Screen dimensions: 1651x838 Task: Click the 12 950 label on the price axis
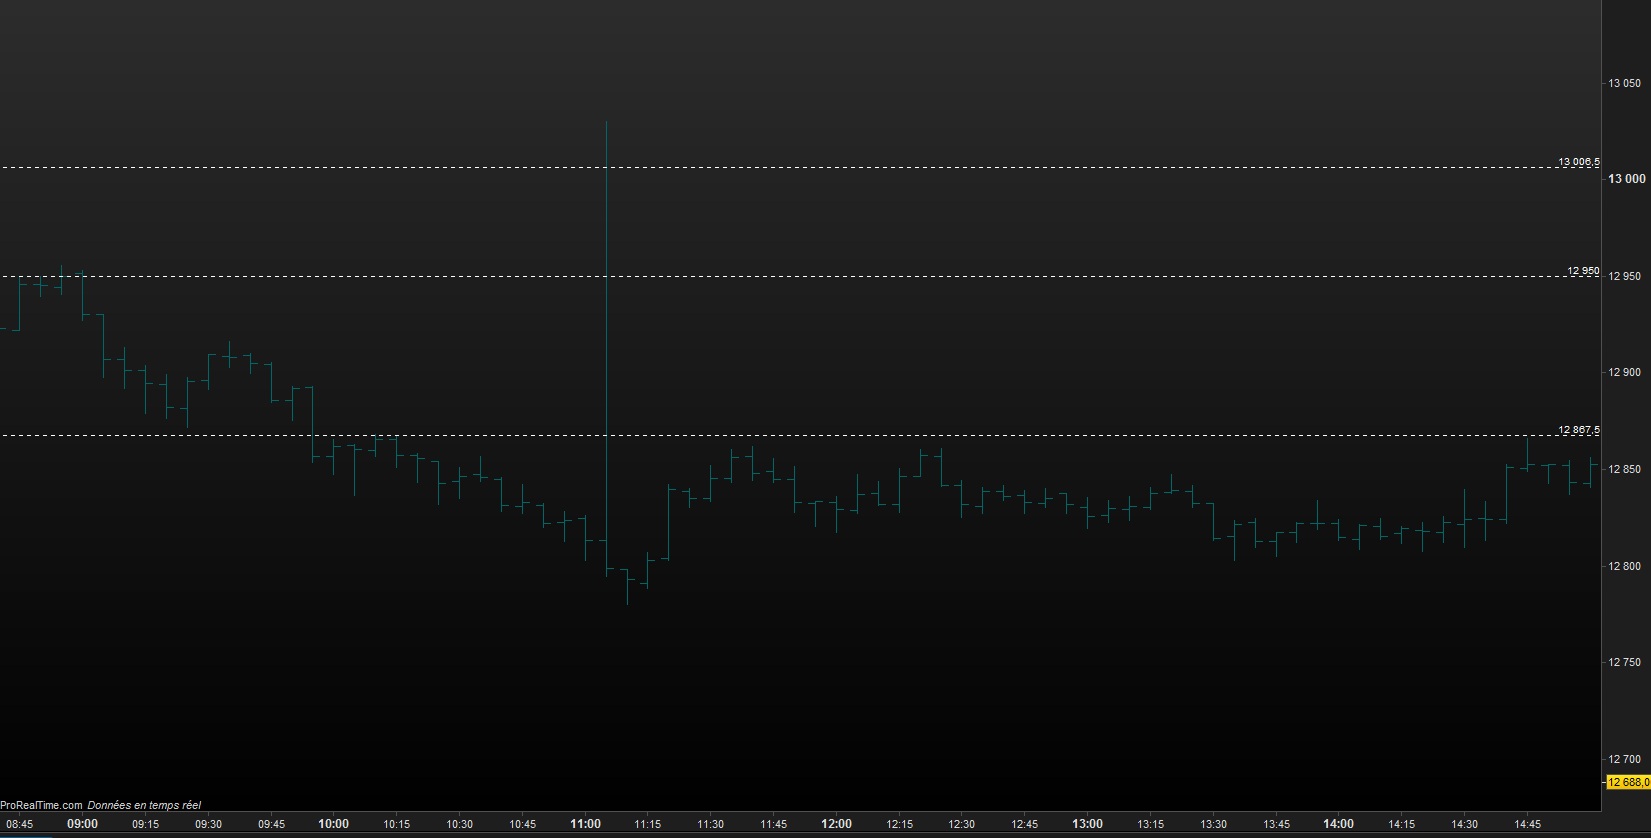pos(1624,276)
